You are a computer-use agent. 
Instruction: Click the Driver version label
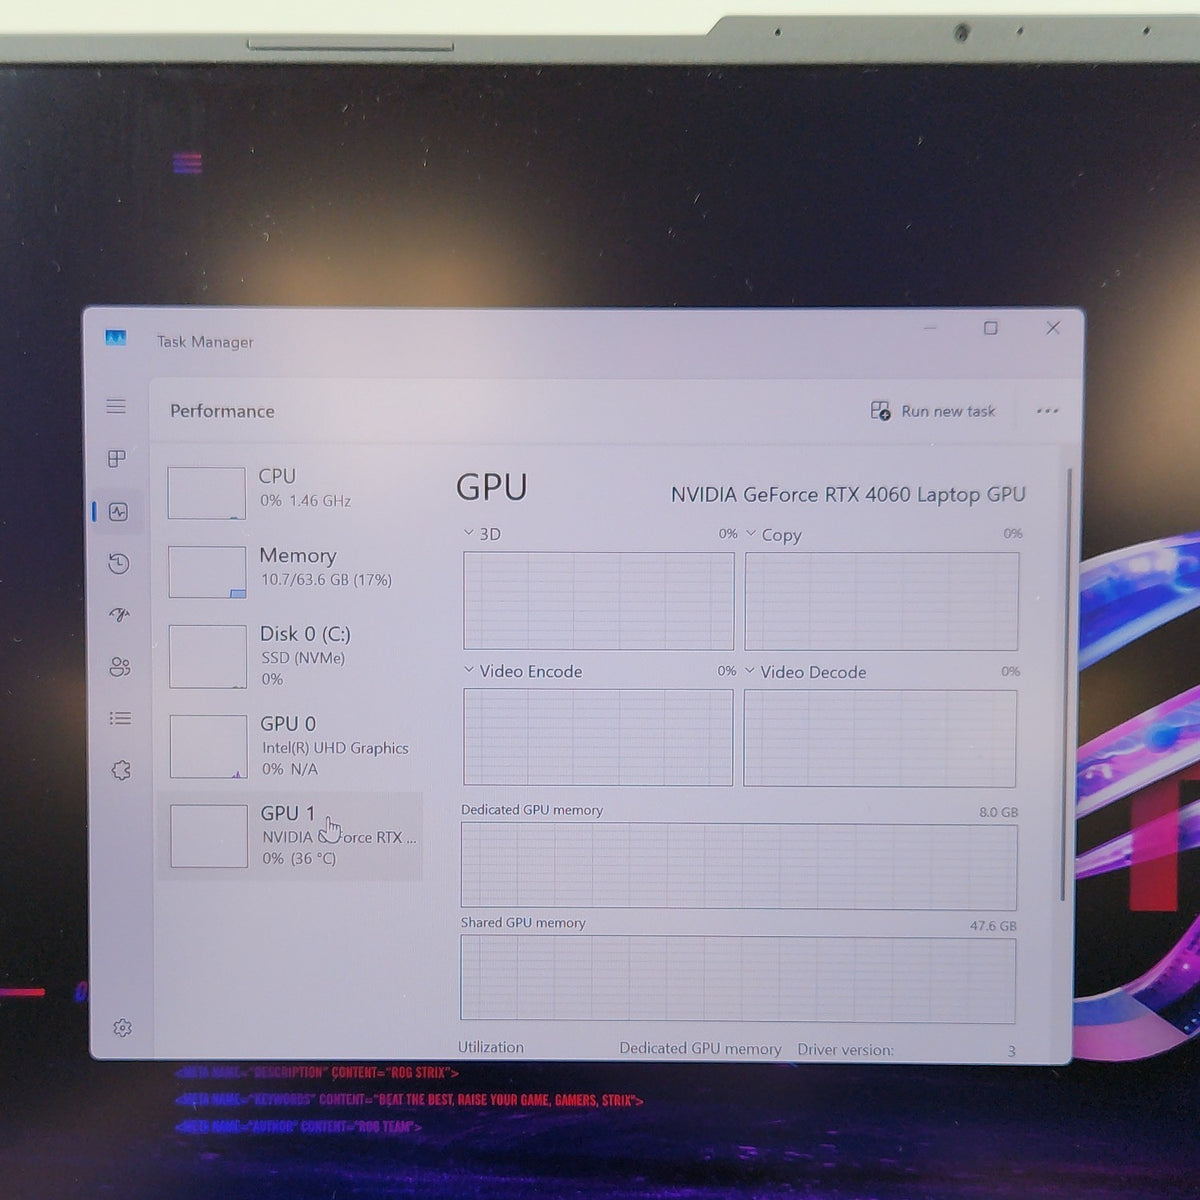(x=845, y=1049)
